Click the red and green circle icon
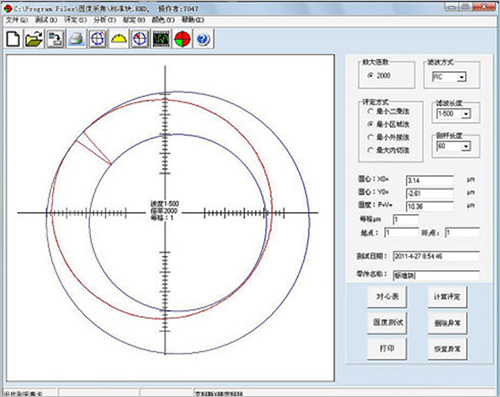Viewport: 500px width, 397px height. pos(182,39)
